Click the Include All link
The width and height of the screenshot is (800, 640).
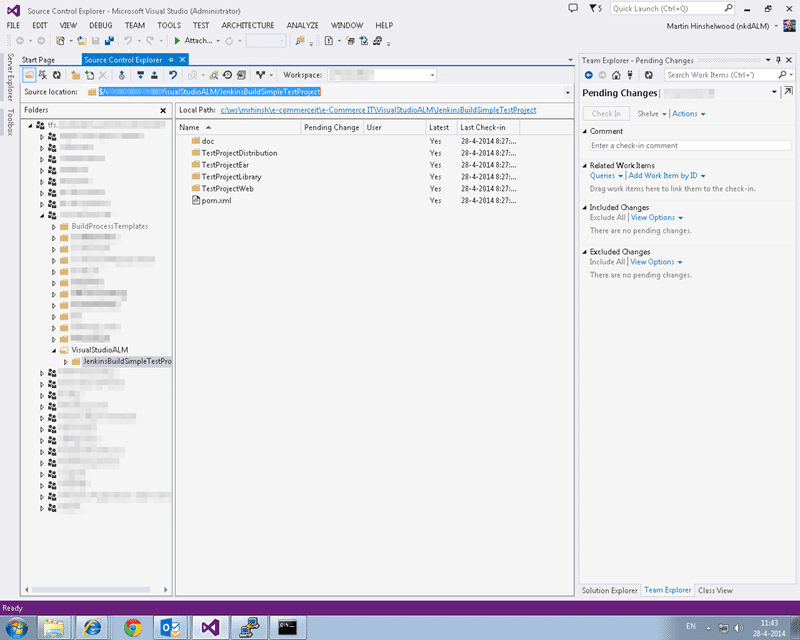coord(607,262)
